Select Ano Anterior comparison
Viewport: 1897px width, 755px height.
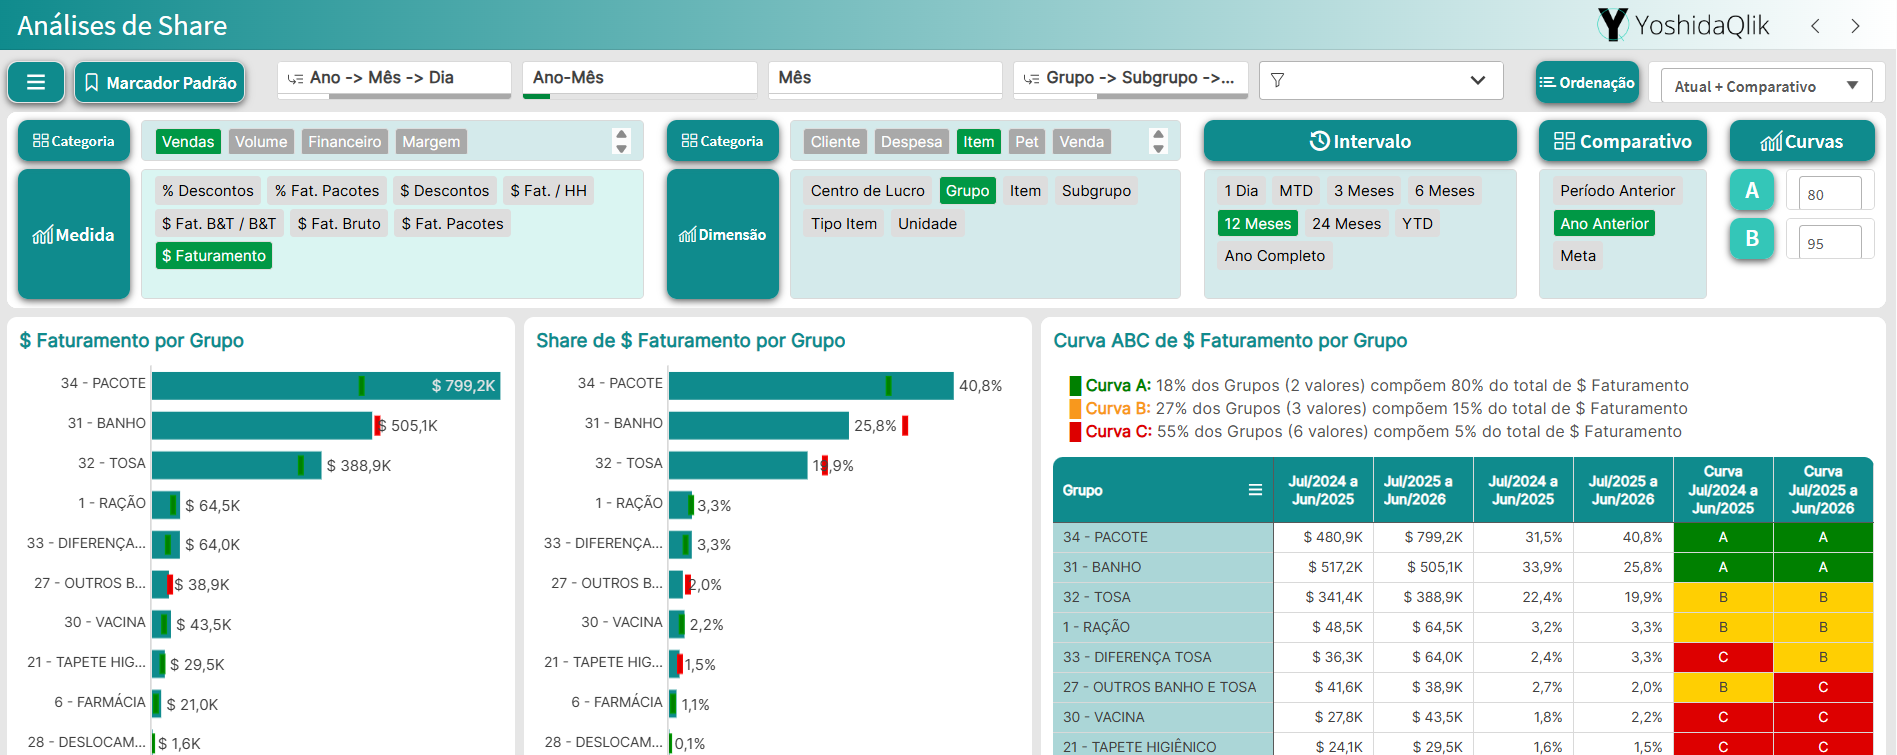click(x=1604, y=224)
